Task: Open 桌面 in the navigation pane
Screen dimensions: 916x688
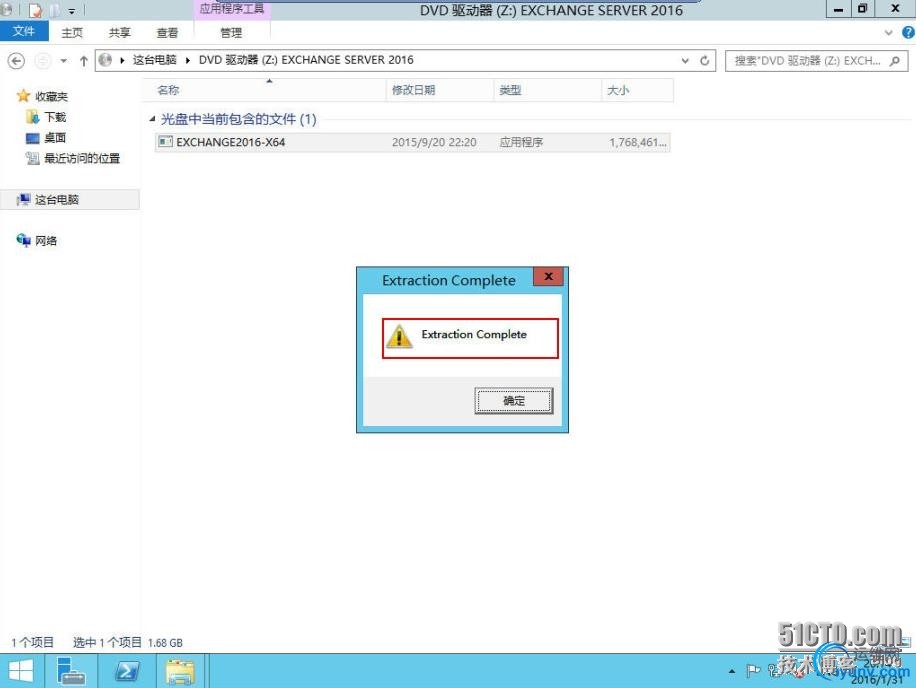Action: [x=55, y=138]
